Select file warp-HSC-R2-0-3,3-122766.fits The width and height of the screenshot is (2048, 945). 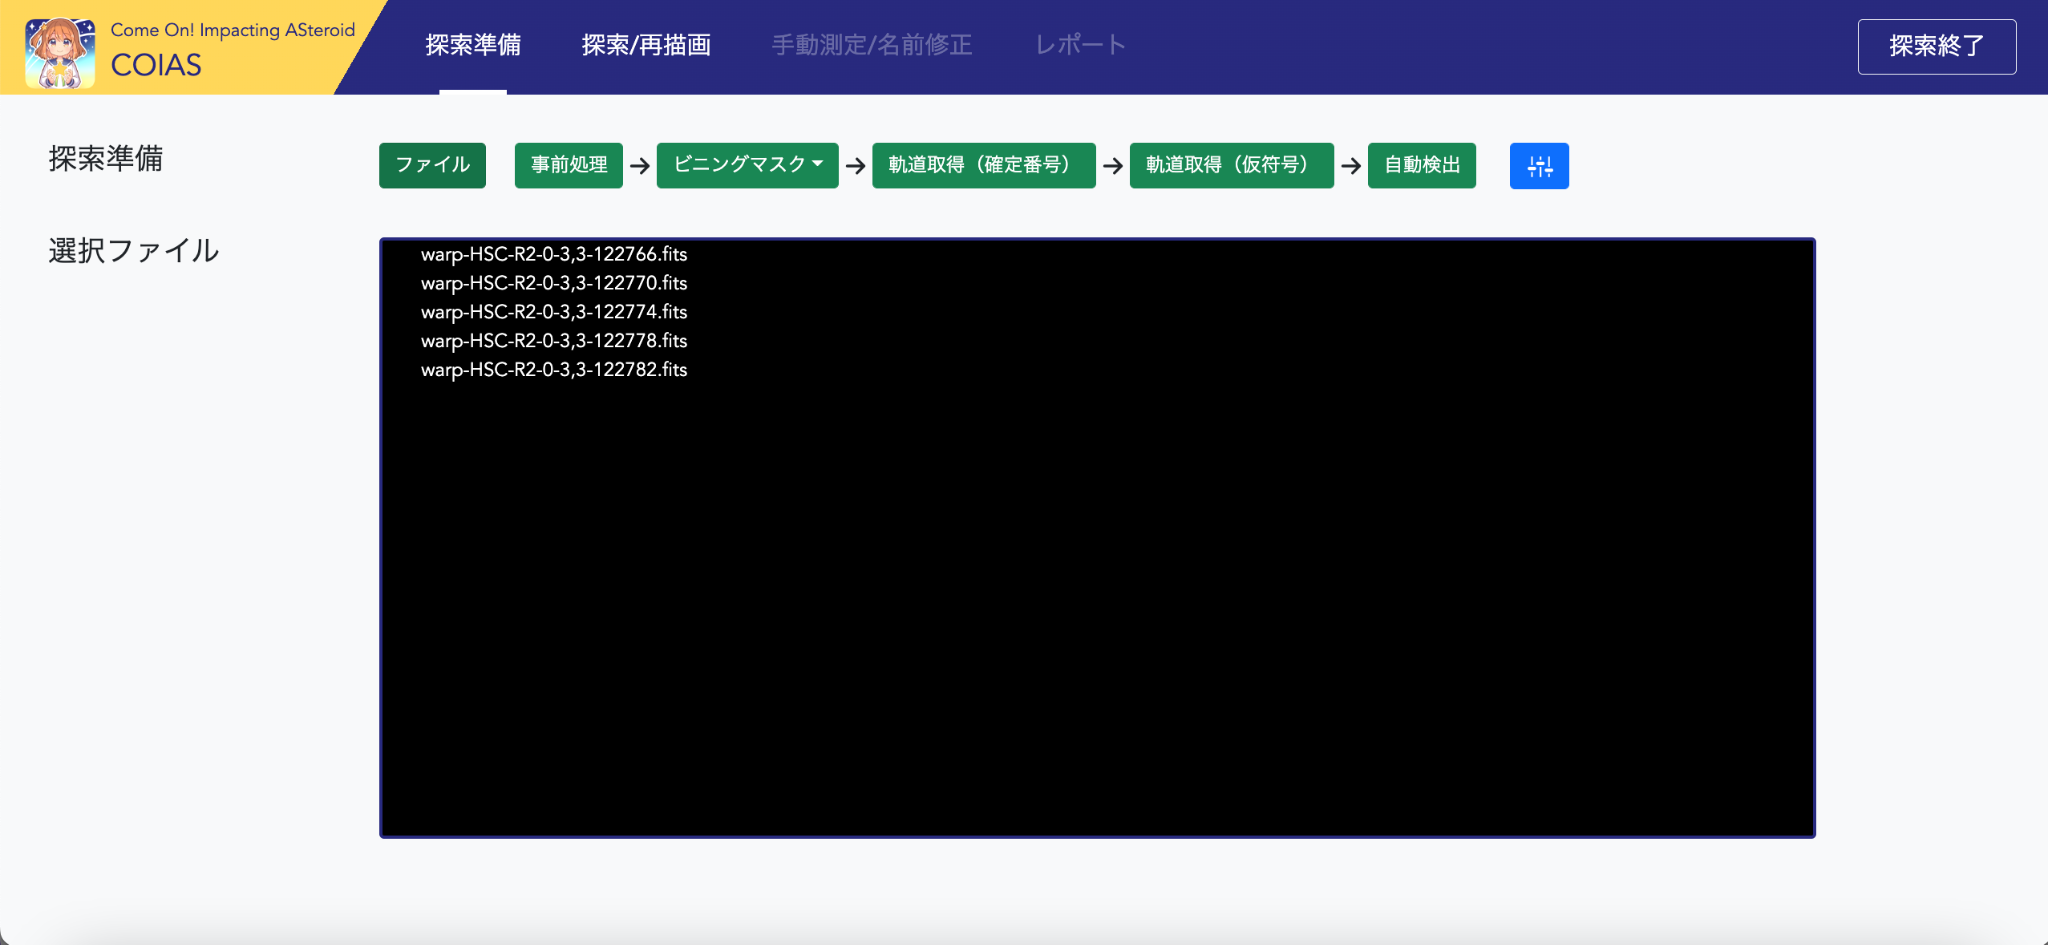click(x=554, y=254)
